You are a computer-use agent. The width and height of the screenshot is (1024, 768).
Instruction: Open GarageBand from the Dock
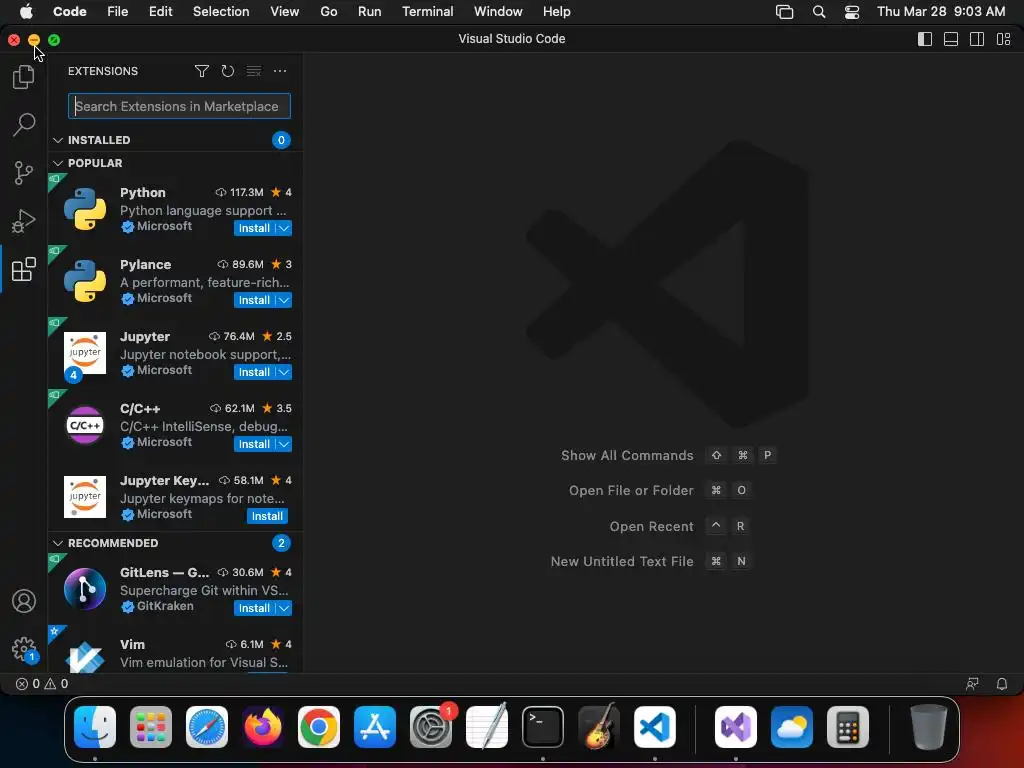[599, 727]
